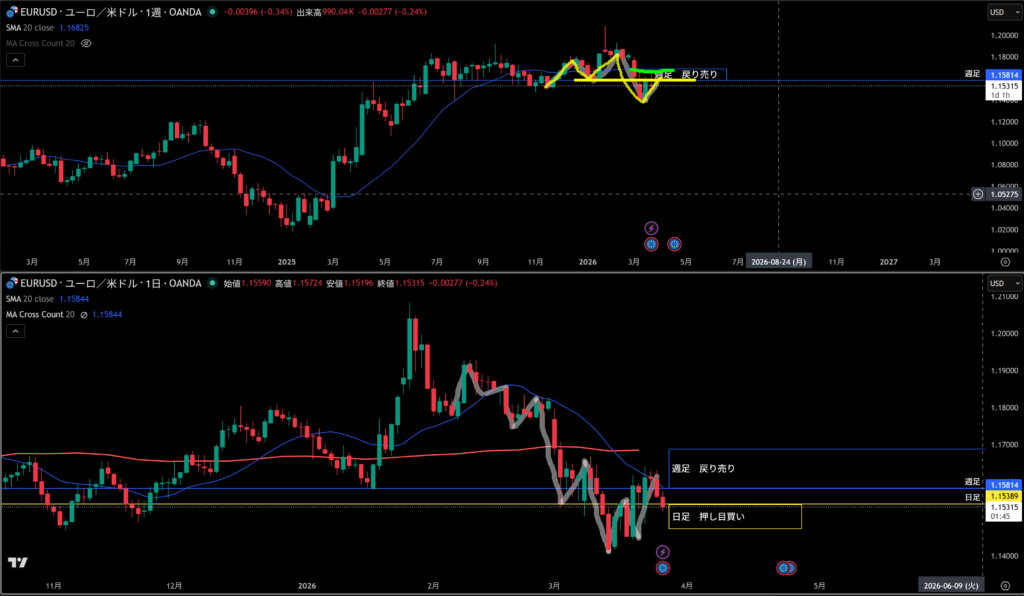
Task: Collapse the indicator legend on weekly chart
Action: pos(15,60)
